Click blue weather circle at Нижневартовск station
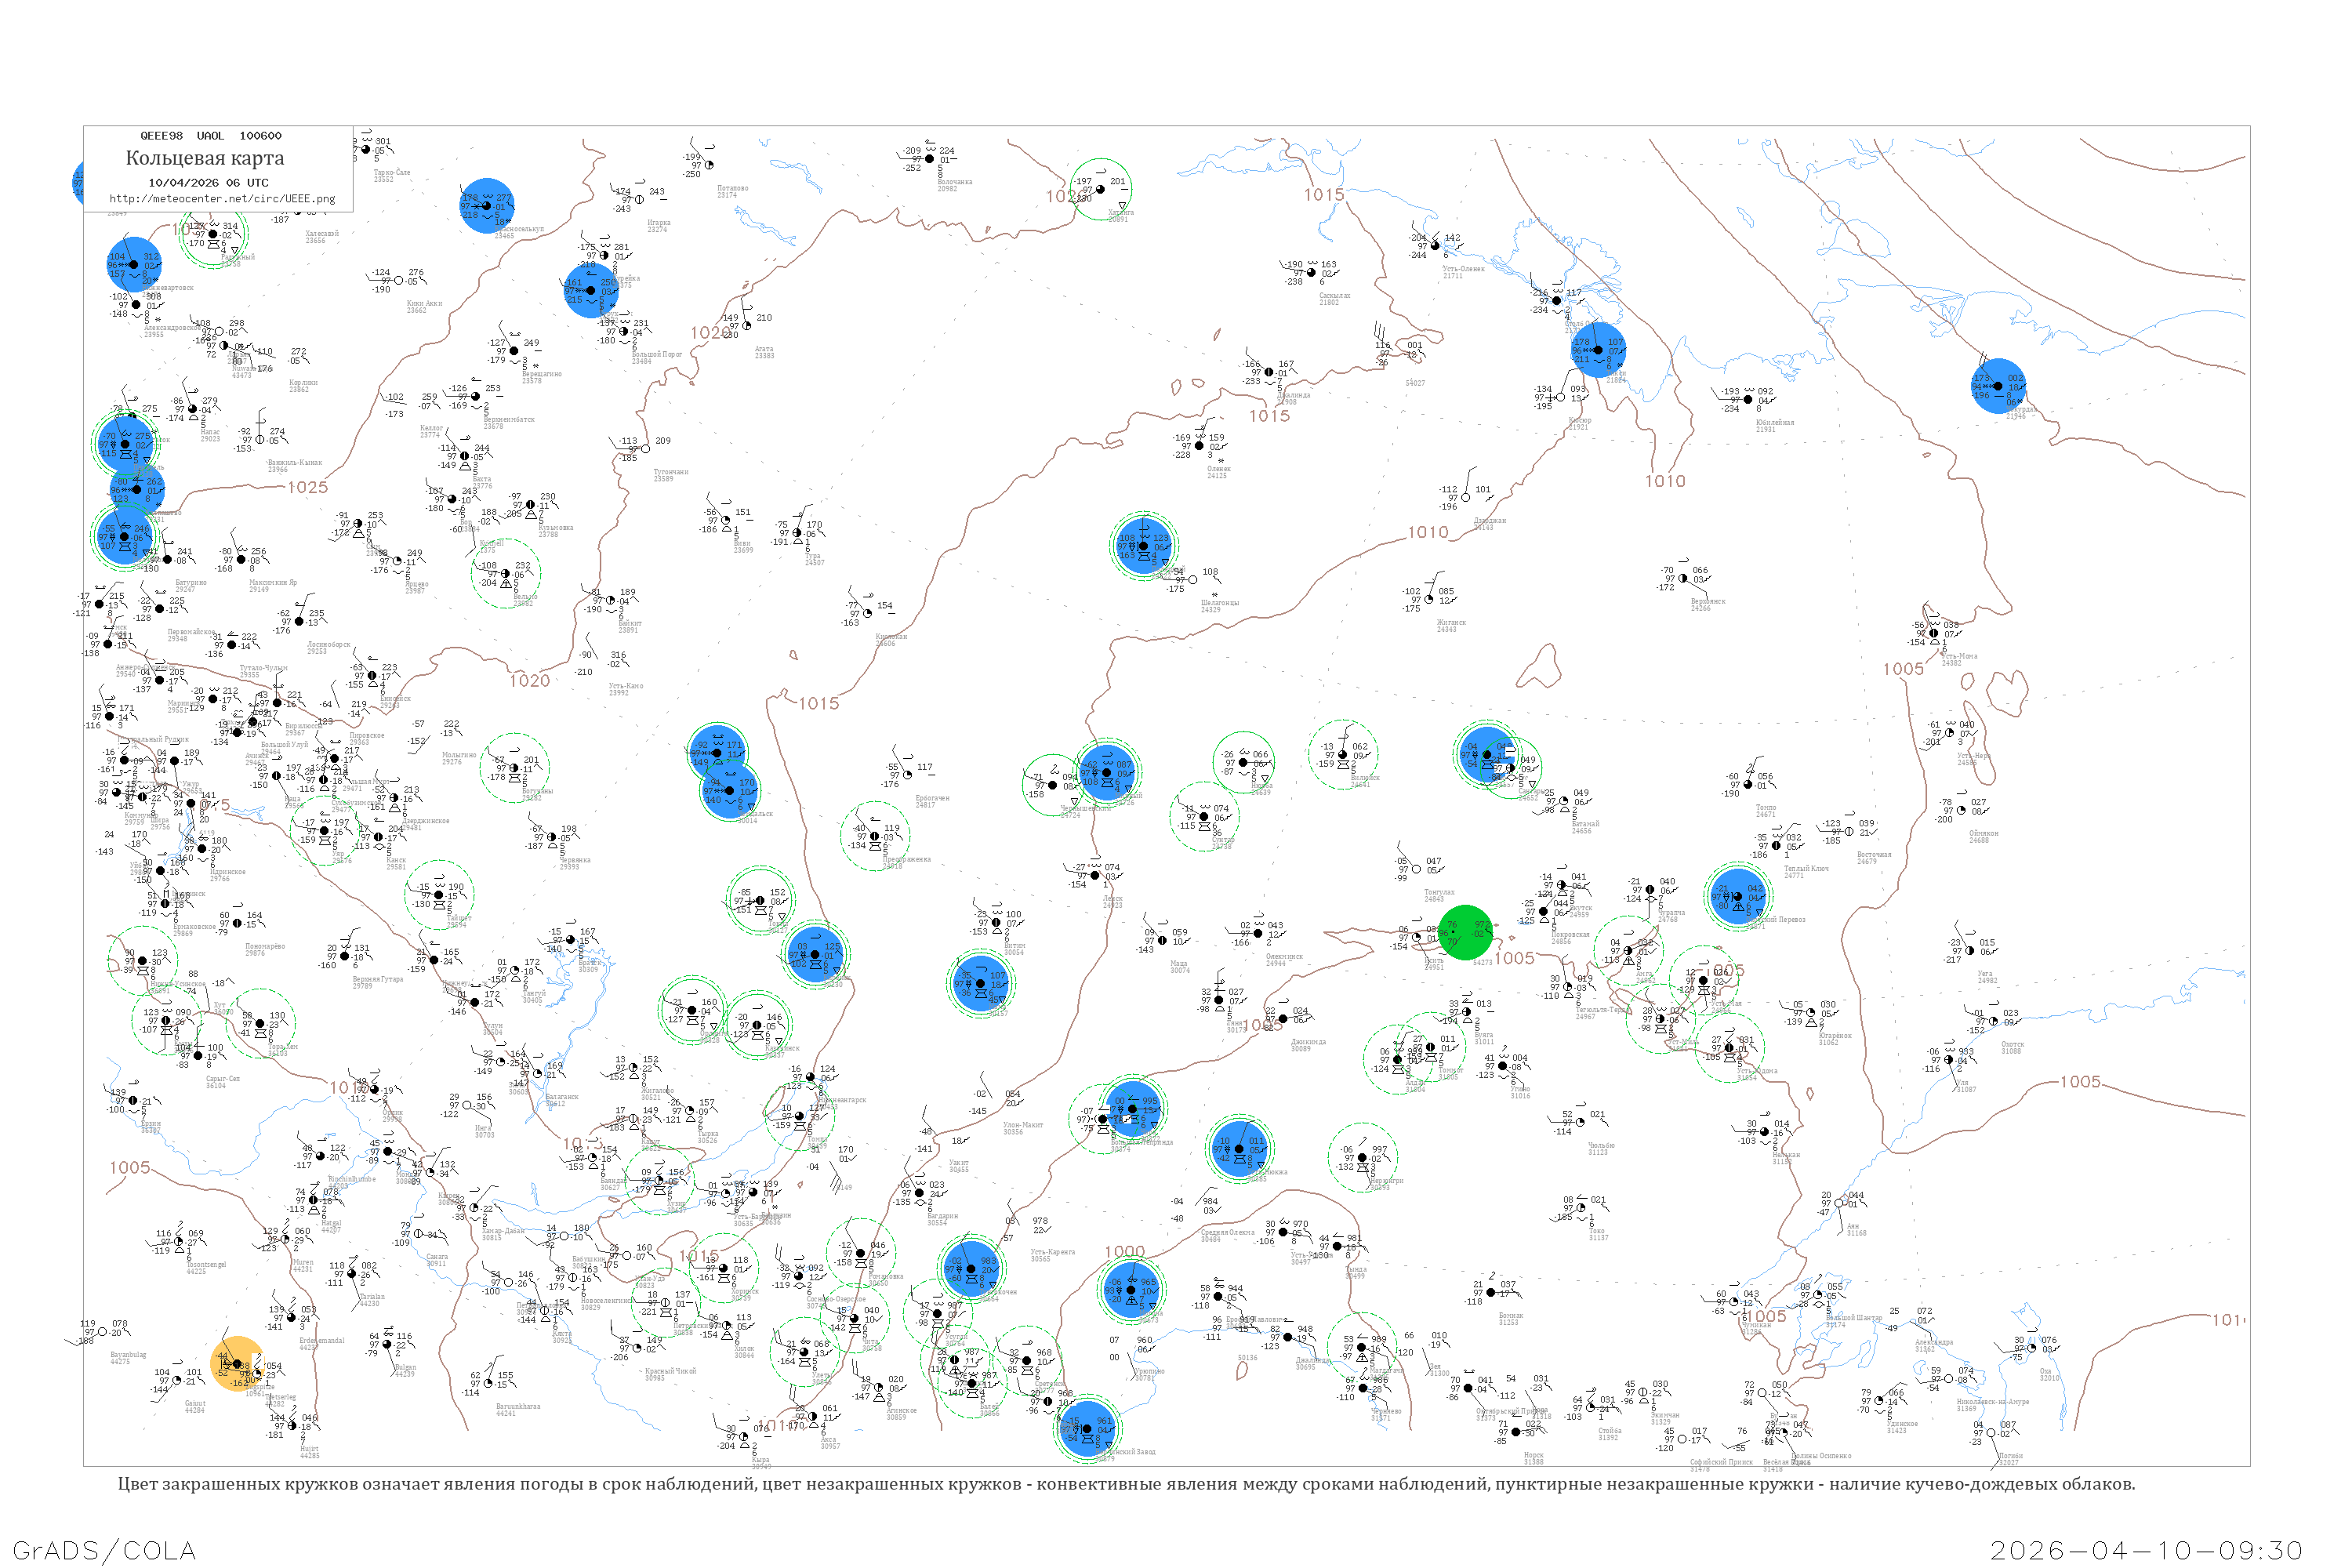The image size is (2352, 1568). (133, 265)
